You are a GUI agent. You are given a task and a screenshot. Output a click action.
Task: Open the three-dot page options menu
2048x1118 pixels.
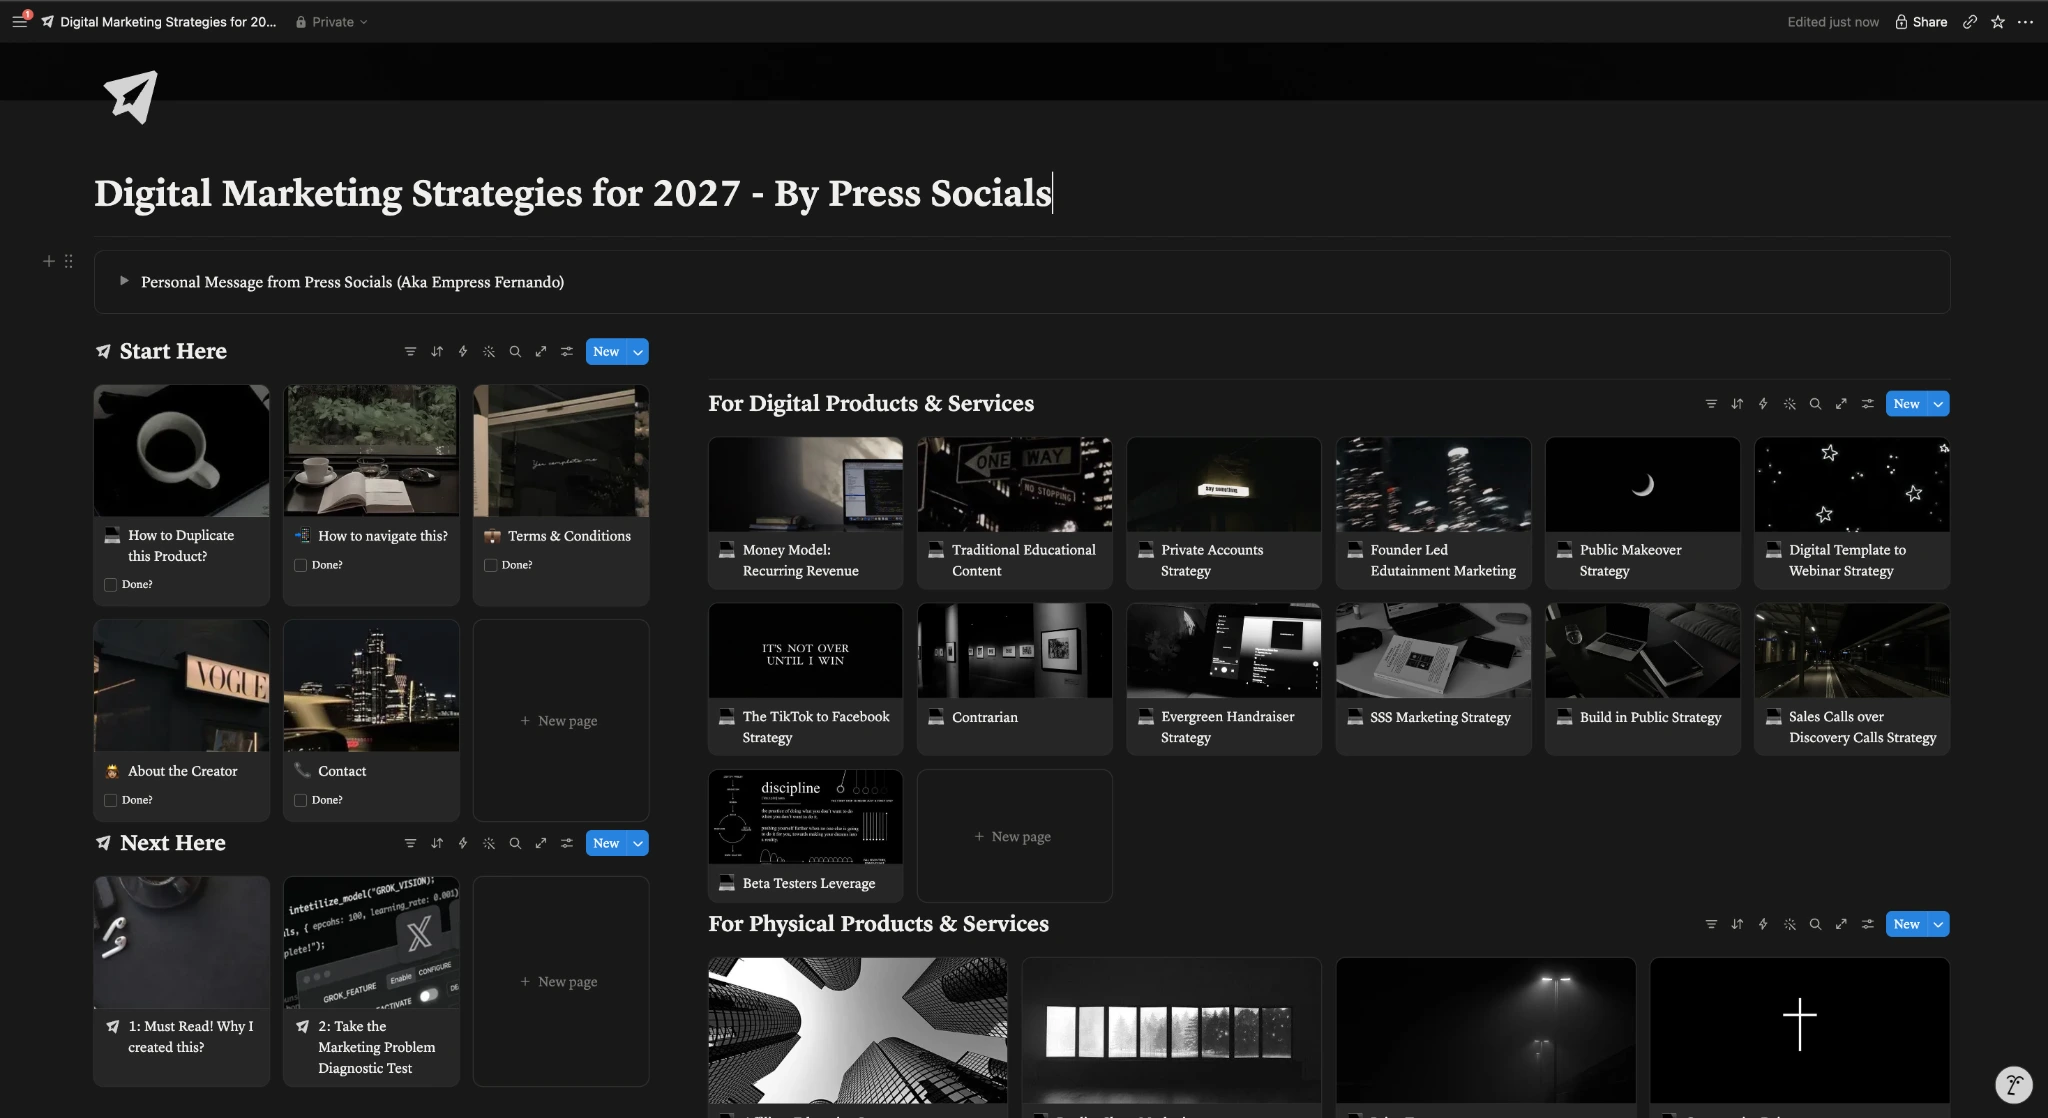[x=2025, y=21]
